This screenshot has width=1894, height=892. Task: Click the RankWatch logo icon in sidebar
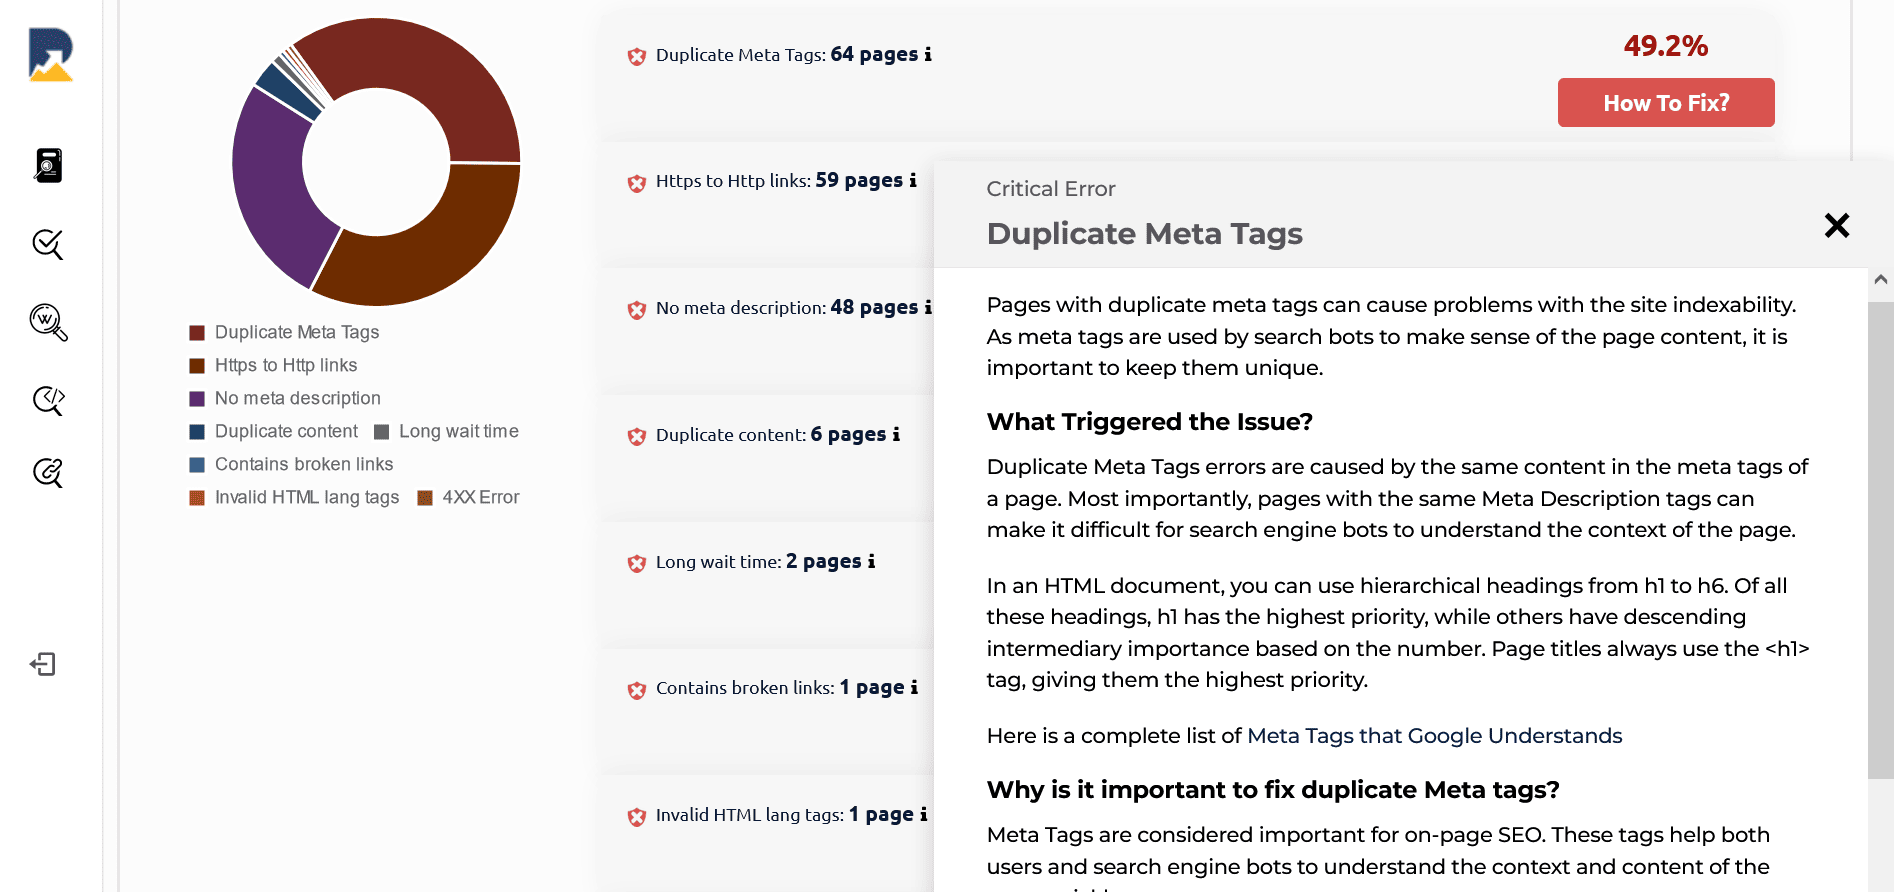point(50,54)
